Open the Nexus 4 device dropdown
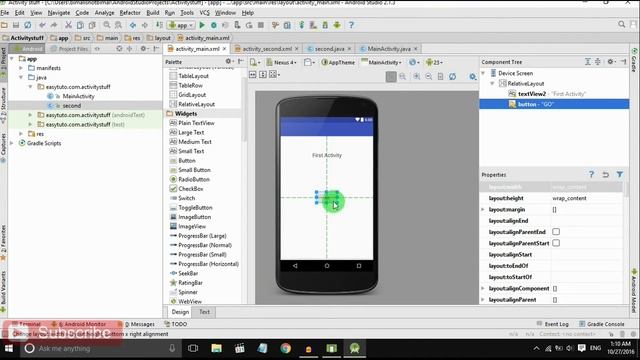This screenshot has width=640, height=360. (x=281, y=62)
